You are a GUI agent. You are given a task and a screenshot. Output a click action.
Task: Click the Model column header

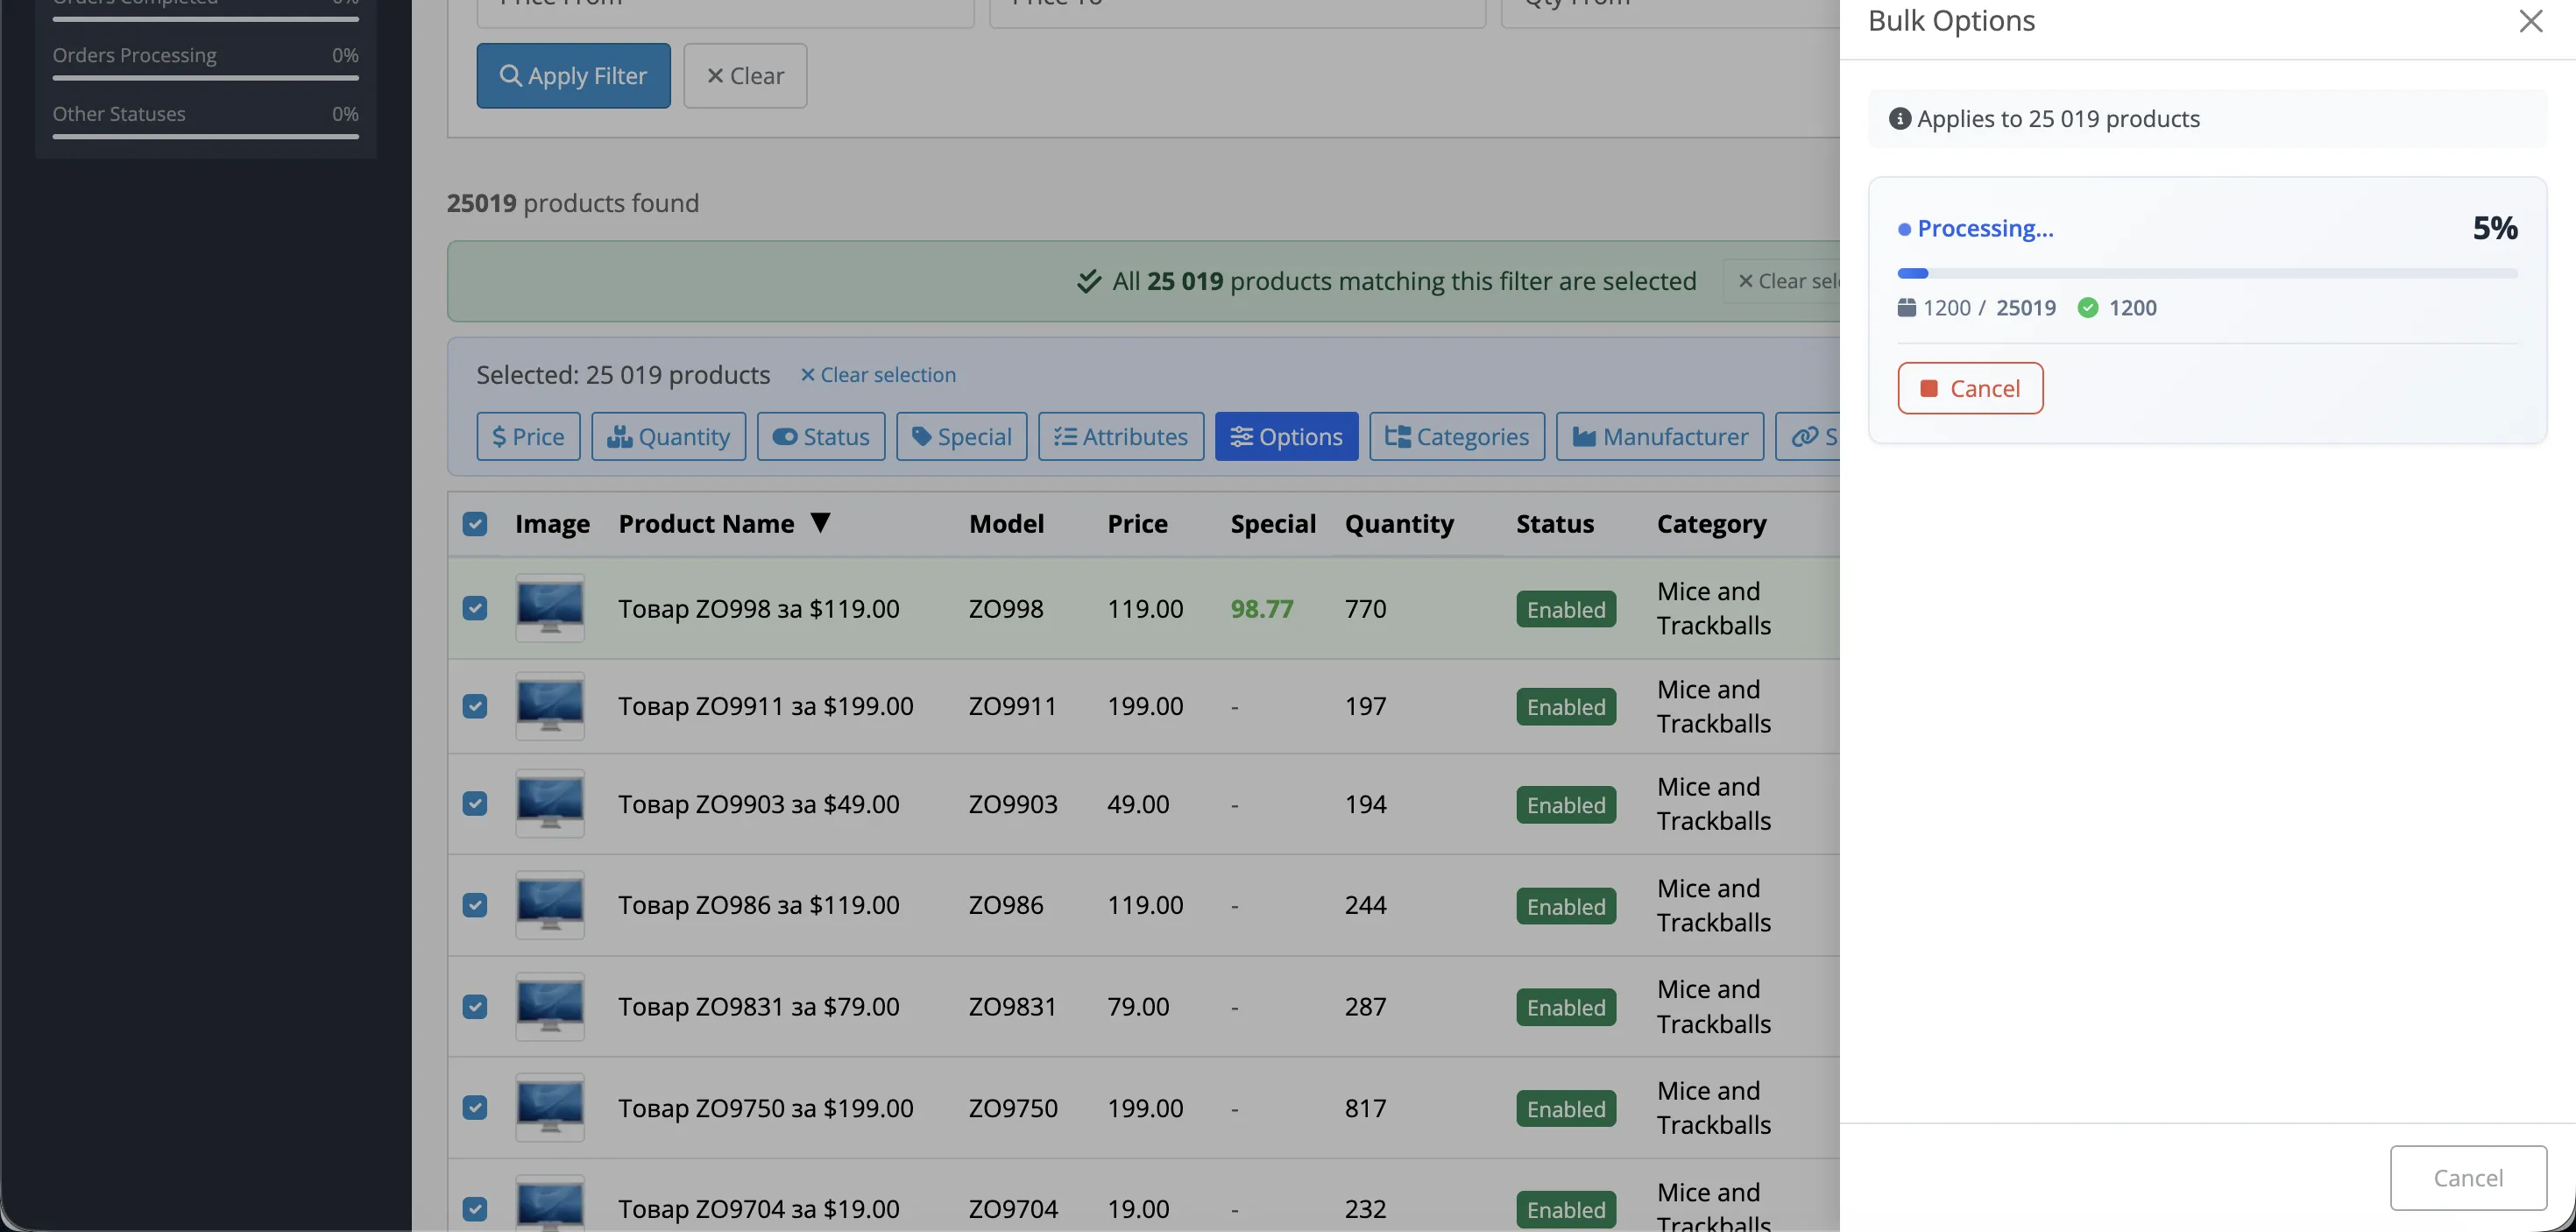pyautogui.click(x=1006, y=524)
